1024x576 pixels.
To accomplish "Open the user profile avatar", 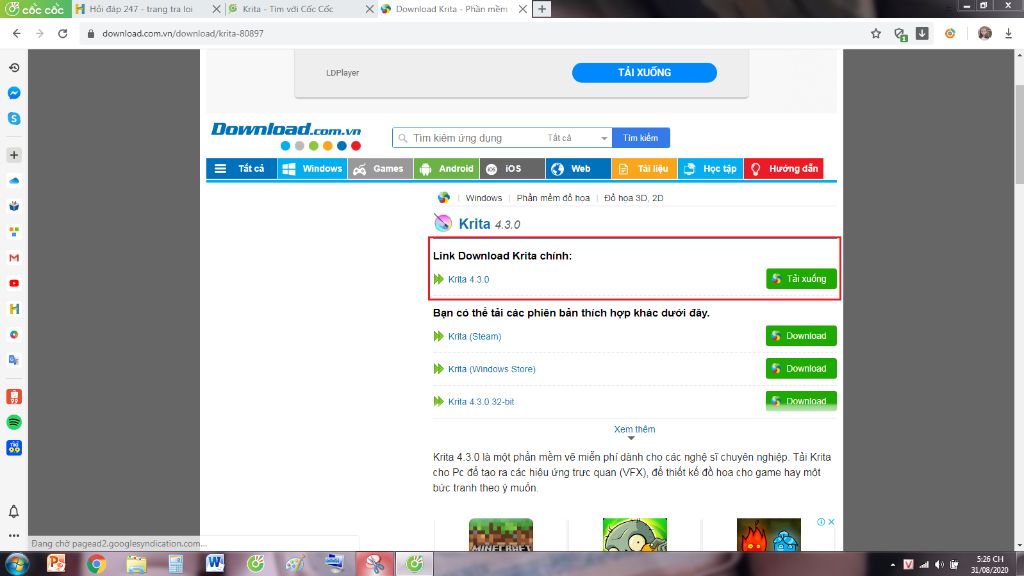I will pyautogui.click(x=985, y=33).
